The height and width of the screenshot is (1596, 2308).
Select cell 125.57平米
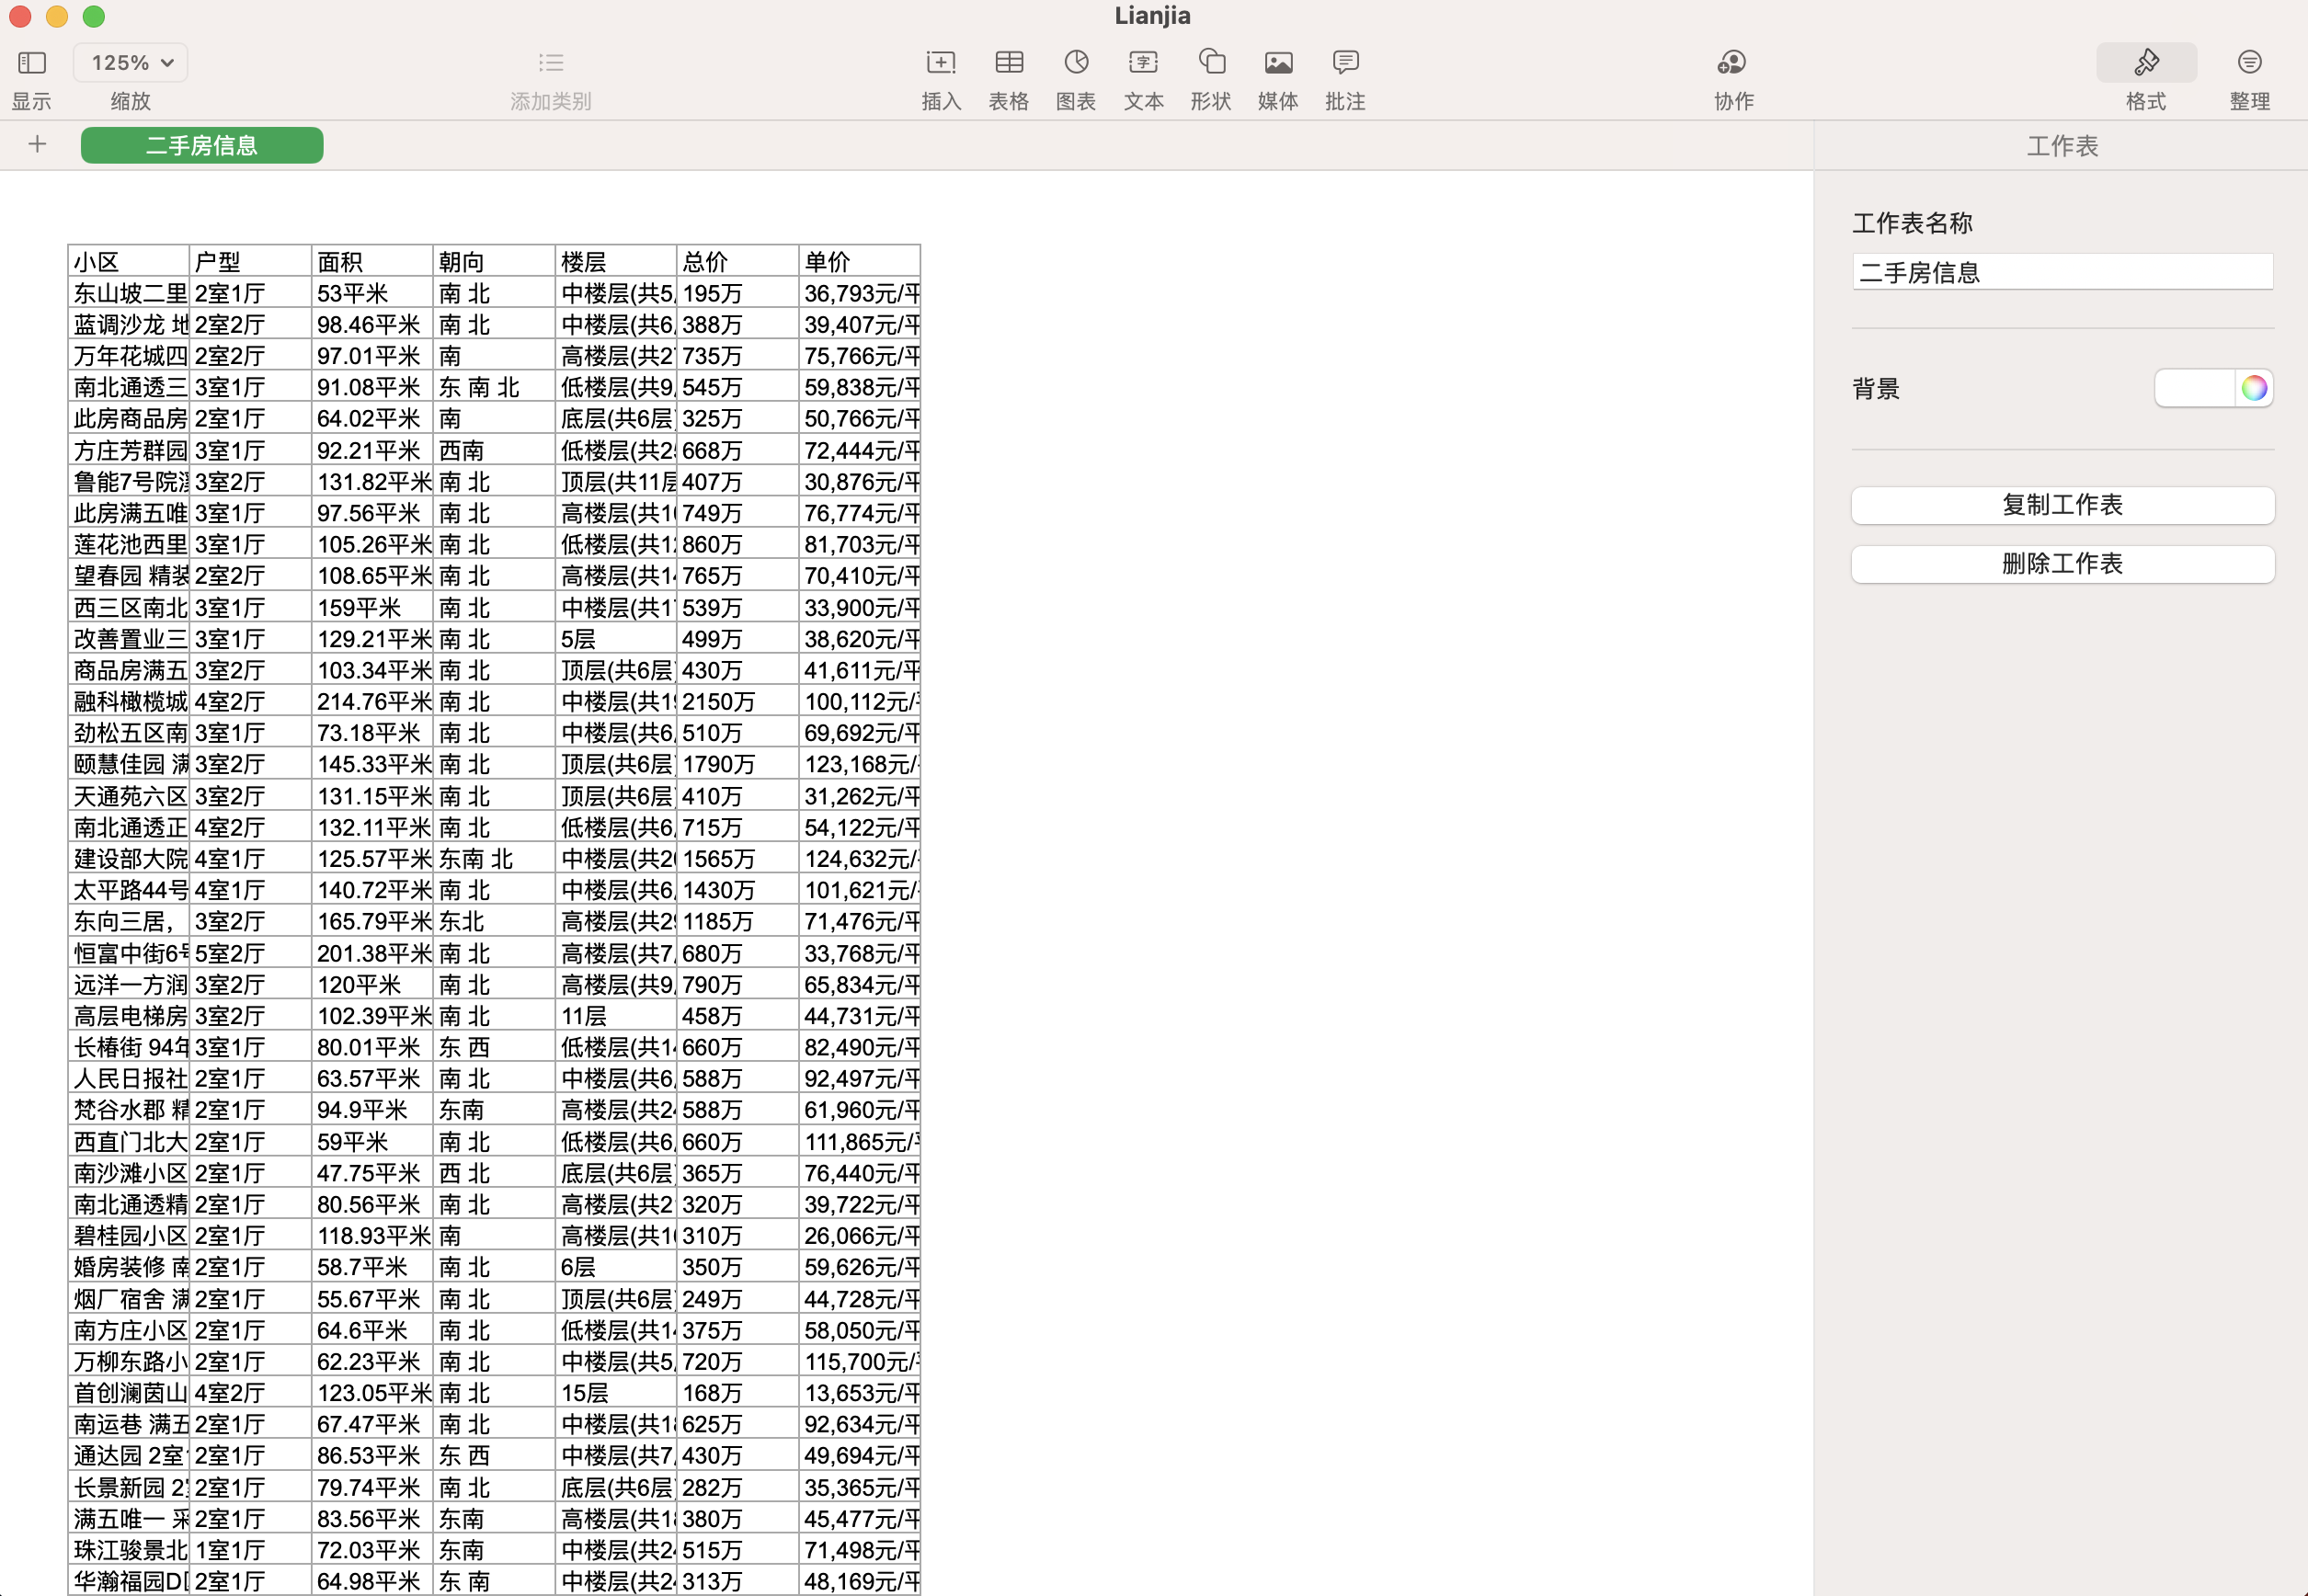pos(373,858)
